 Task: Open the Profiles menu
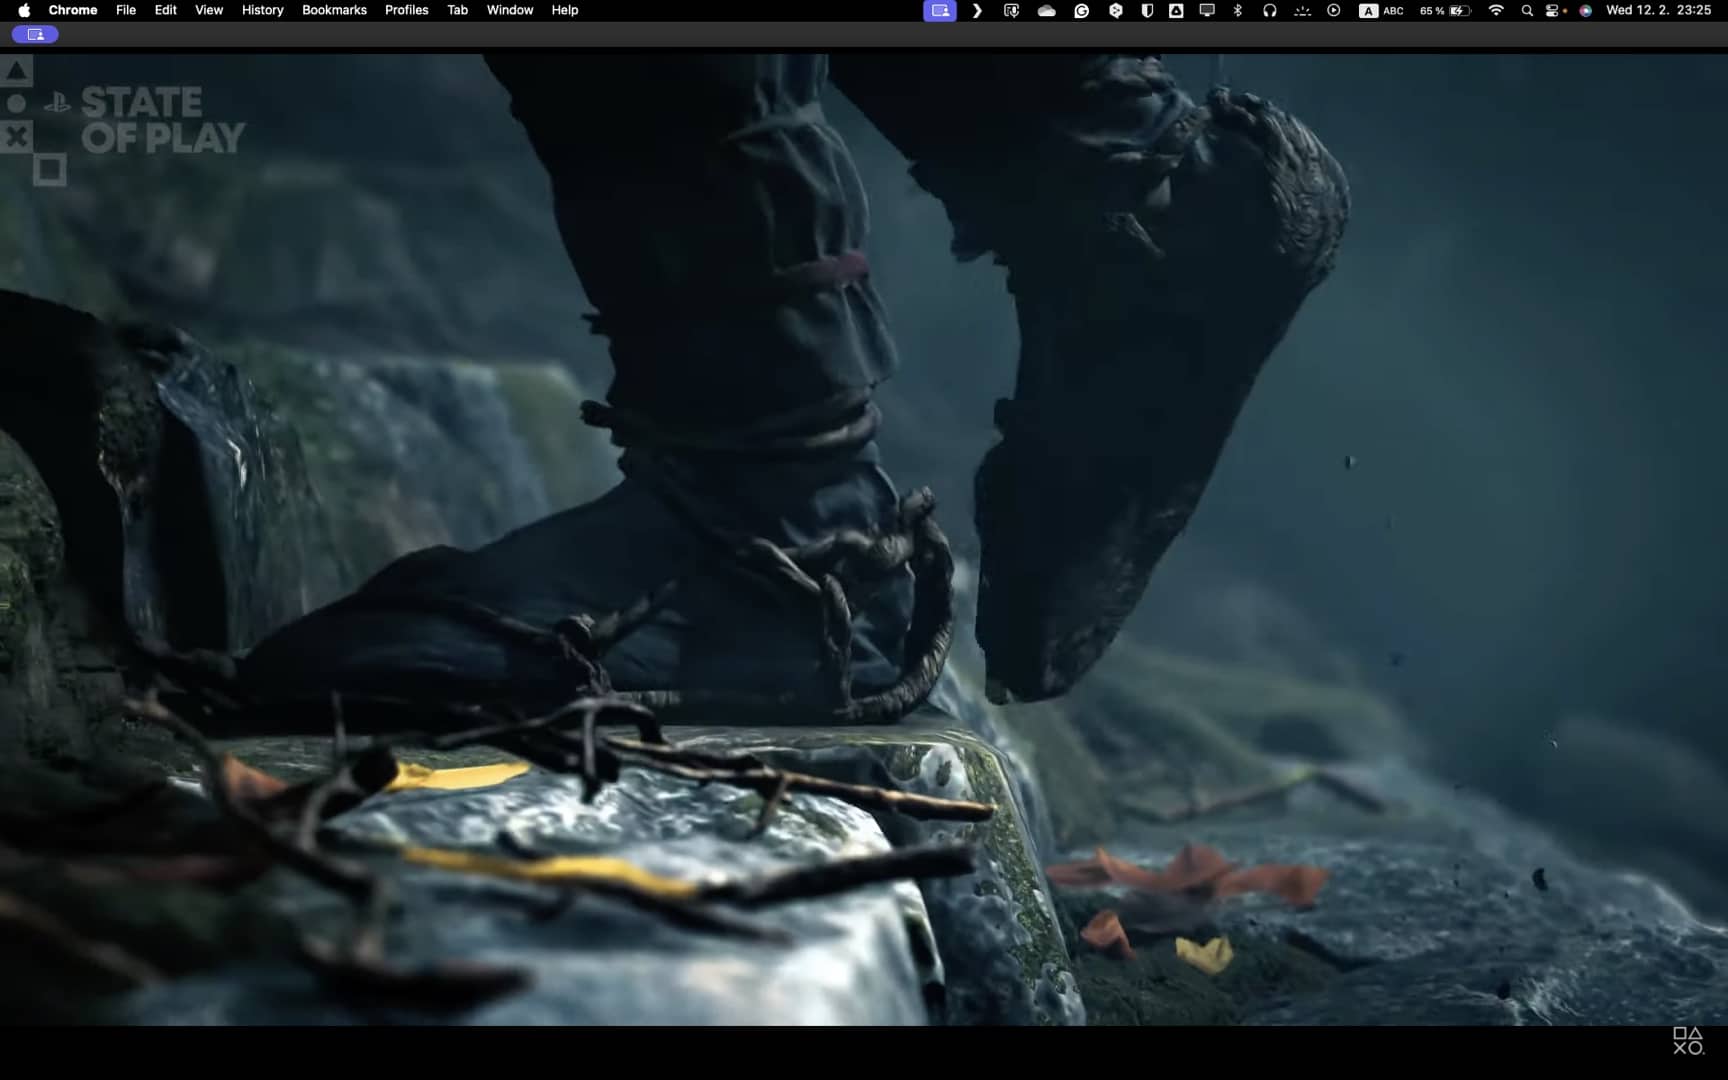pyautogui.click(x=407, y=10)
